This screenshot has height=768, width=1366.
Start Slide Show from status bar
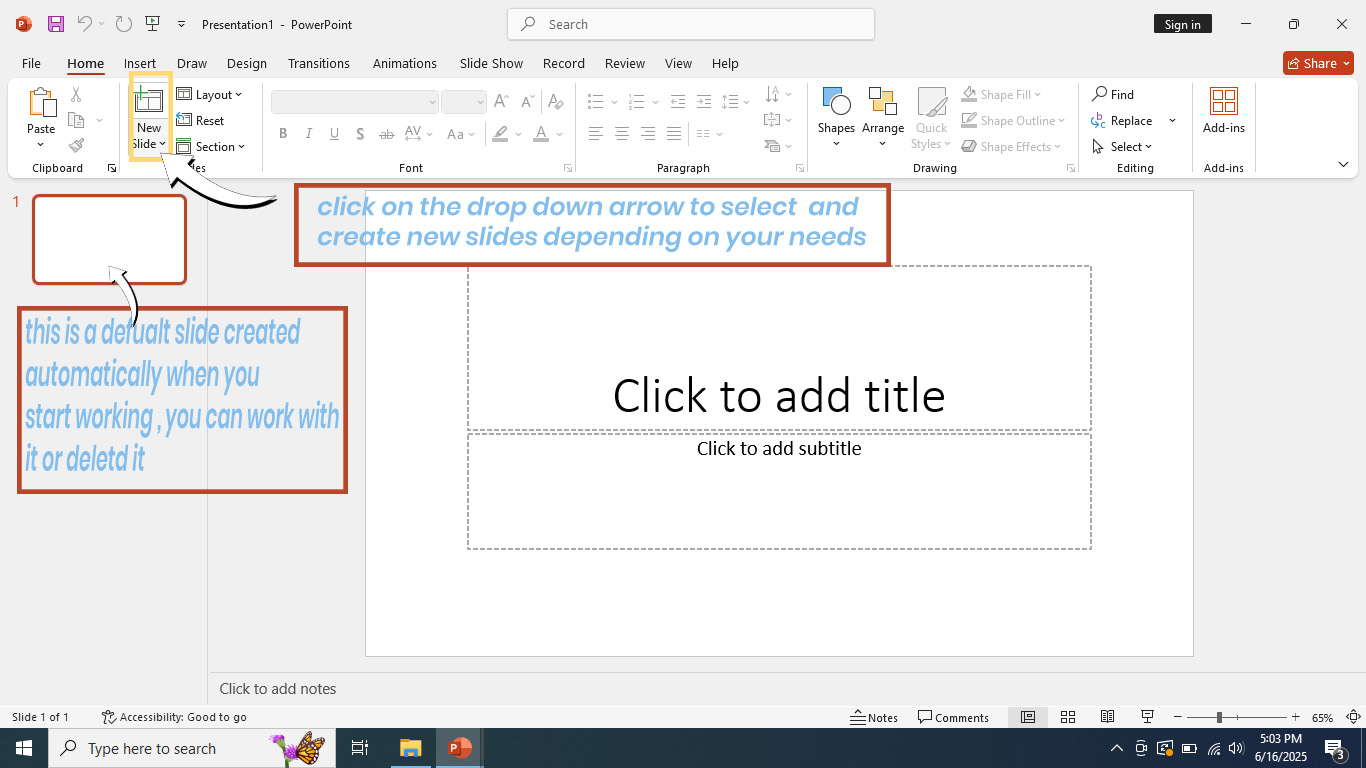click(1147, 717)
